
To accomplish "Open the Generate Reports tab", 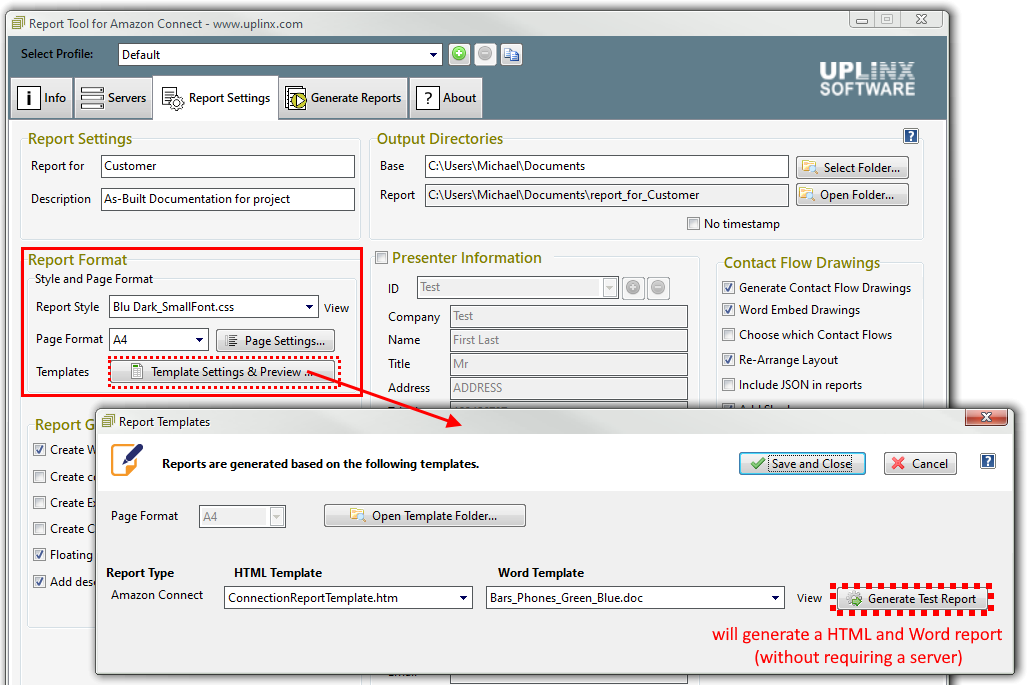I will [343, 98].
